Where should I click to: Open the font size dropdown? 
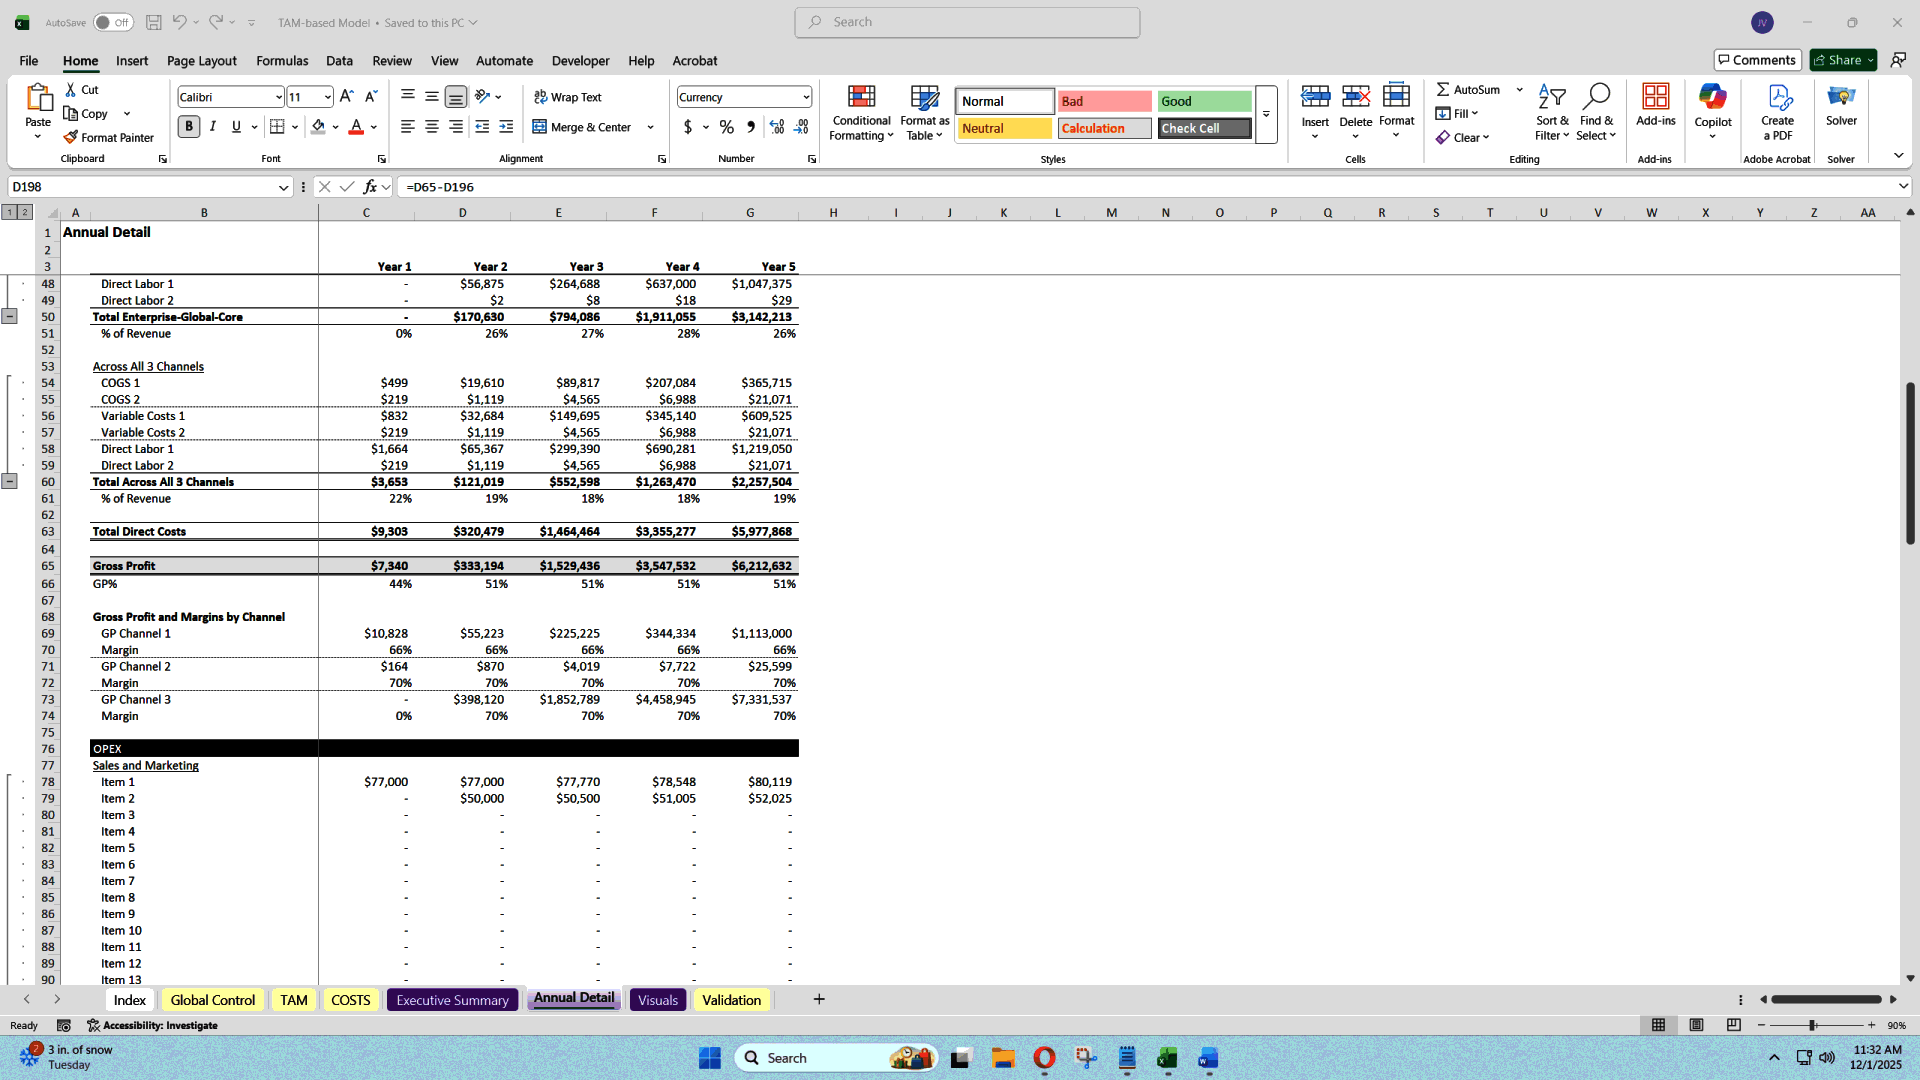click(328, 96)
